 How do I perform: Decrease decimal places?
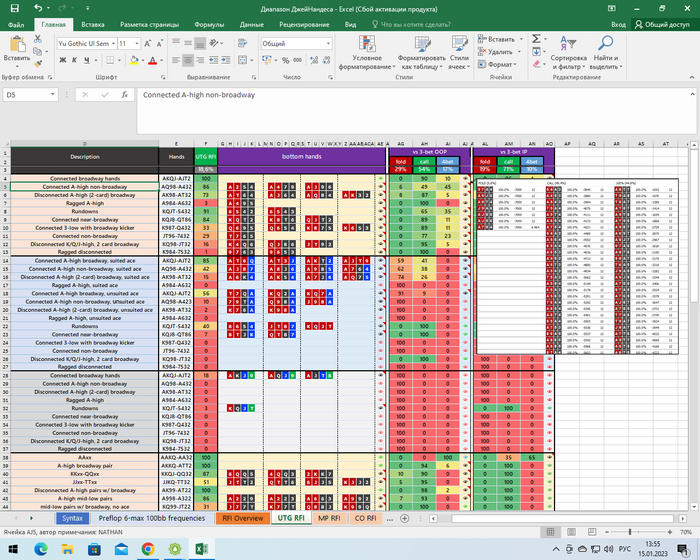326,60
